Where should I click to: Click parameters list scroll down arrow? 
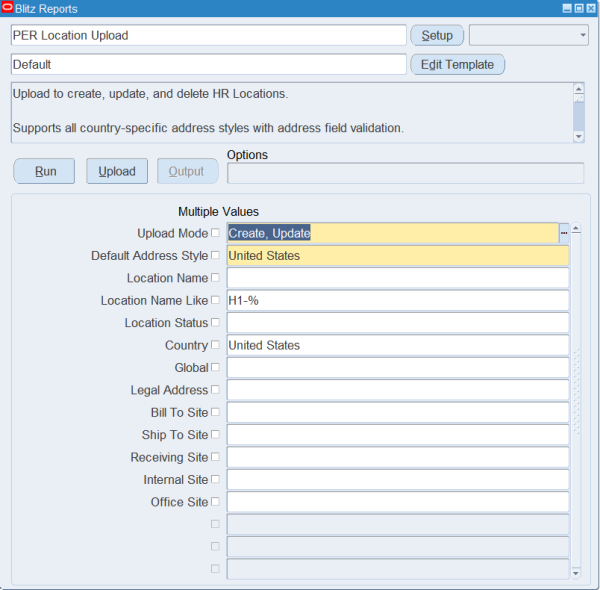pos(576,573)
